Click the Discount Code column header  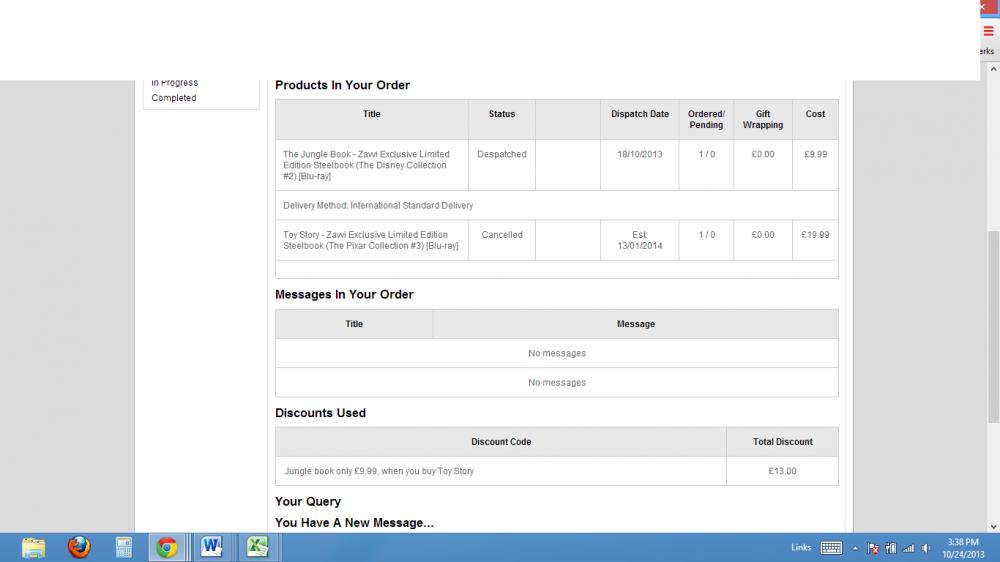pyautogui.click(x=501, y=441)
